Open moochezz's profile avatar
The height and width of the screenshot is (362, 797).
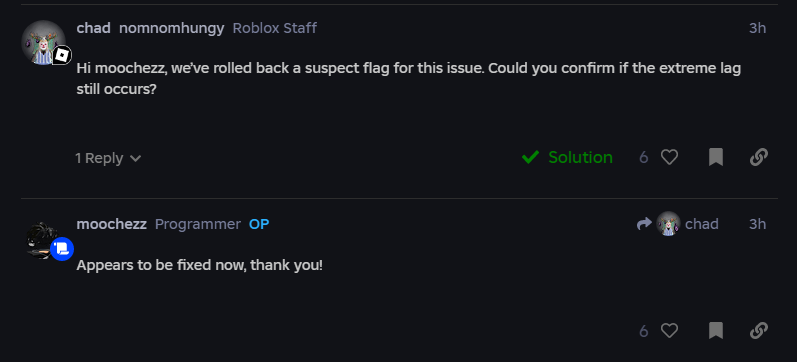(43, 242)
